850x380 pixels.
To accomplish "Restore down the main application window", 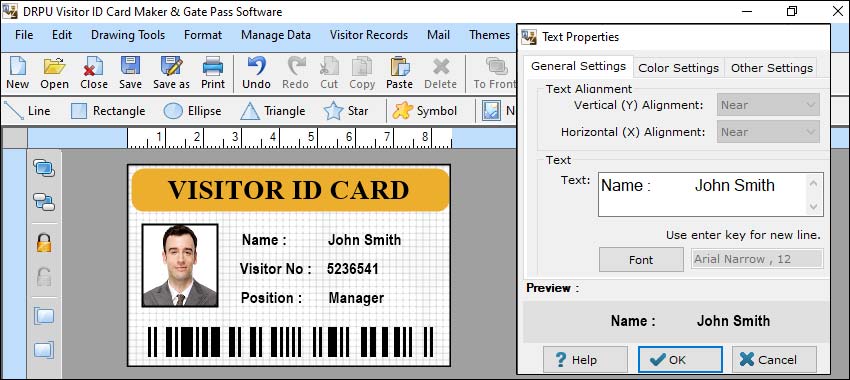I will [x=792, y=11].
